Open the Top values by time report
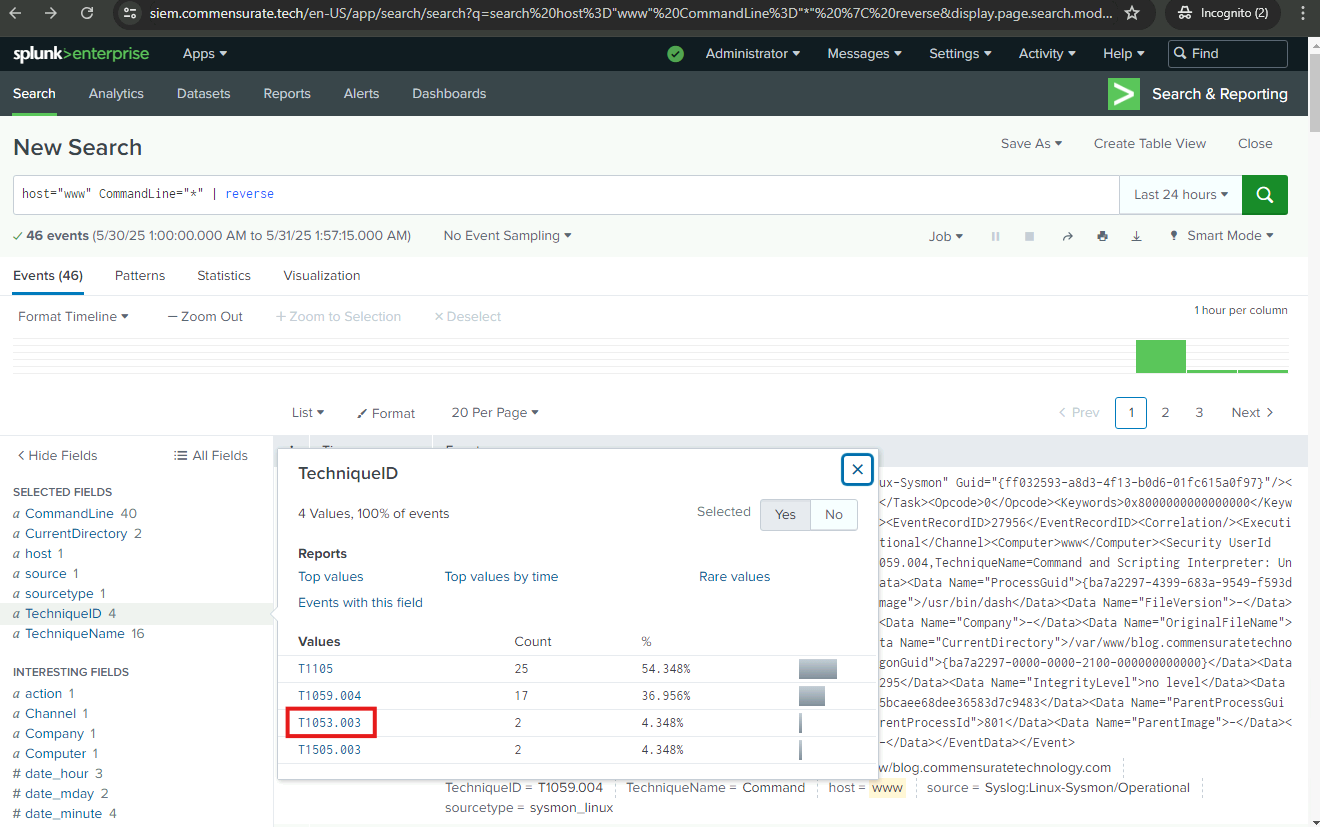This screenshot has width=1320, height=827. click(x=501, y=577)
